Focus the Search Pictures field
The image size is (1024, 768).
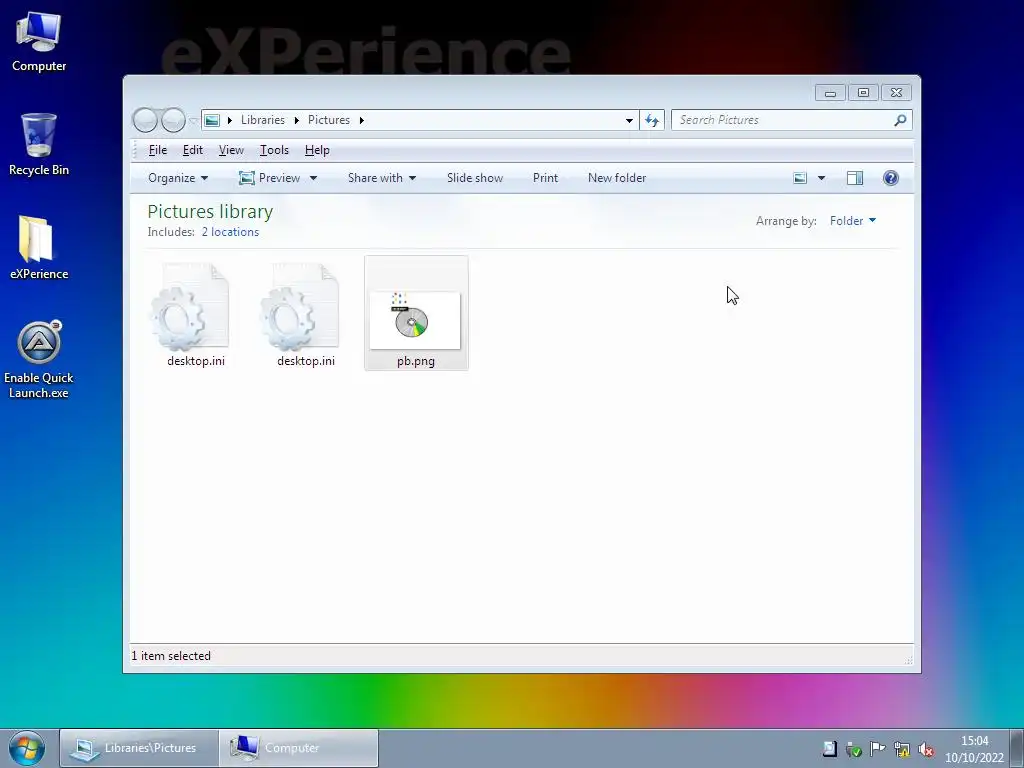784,120
